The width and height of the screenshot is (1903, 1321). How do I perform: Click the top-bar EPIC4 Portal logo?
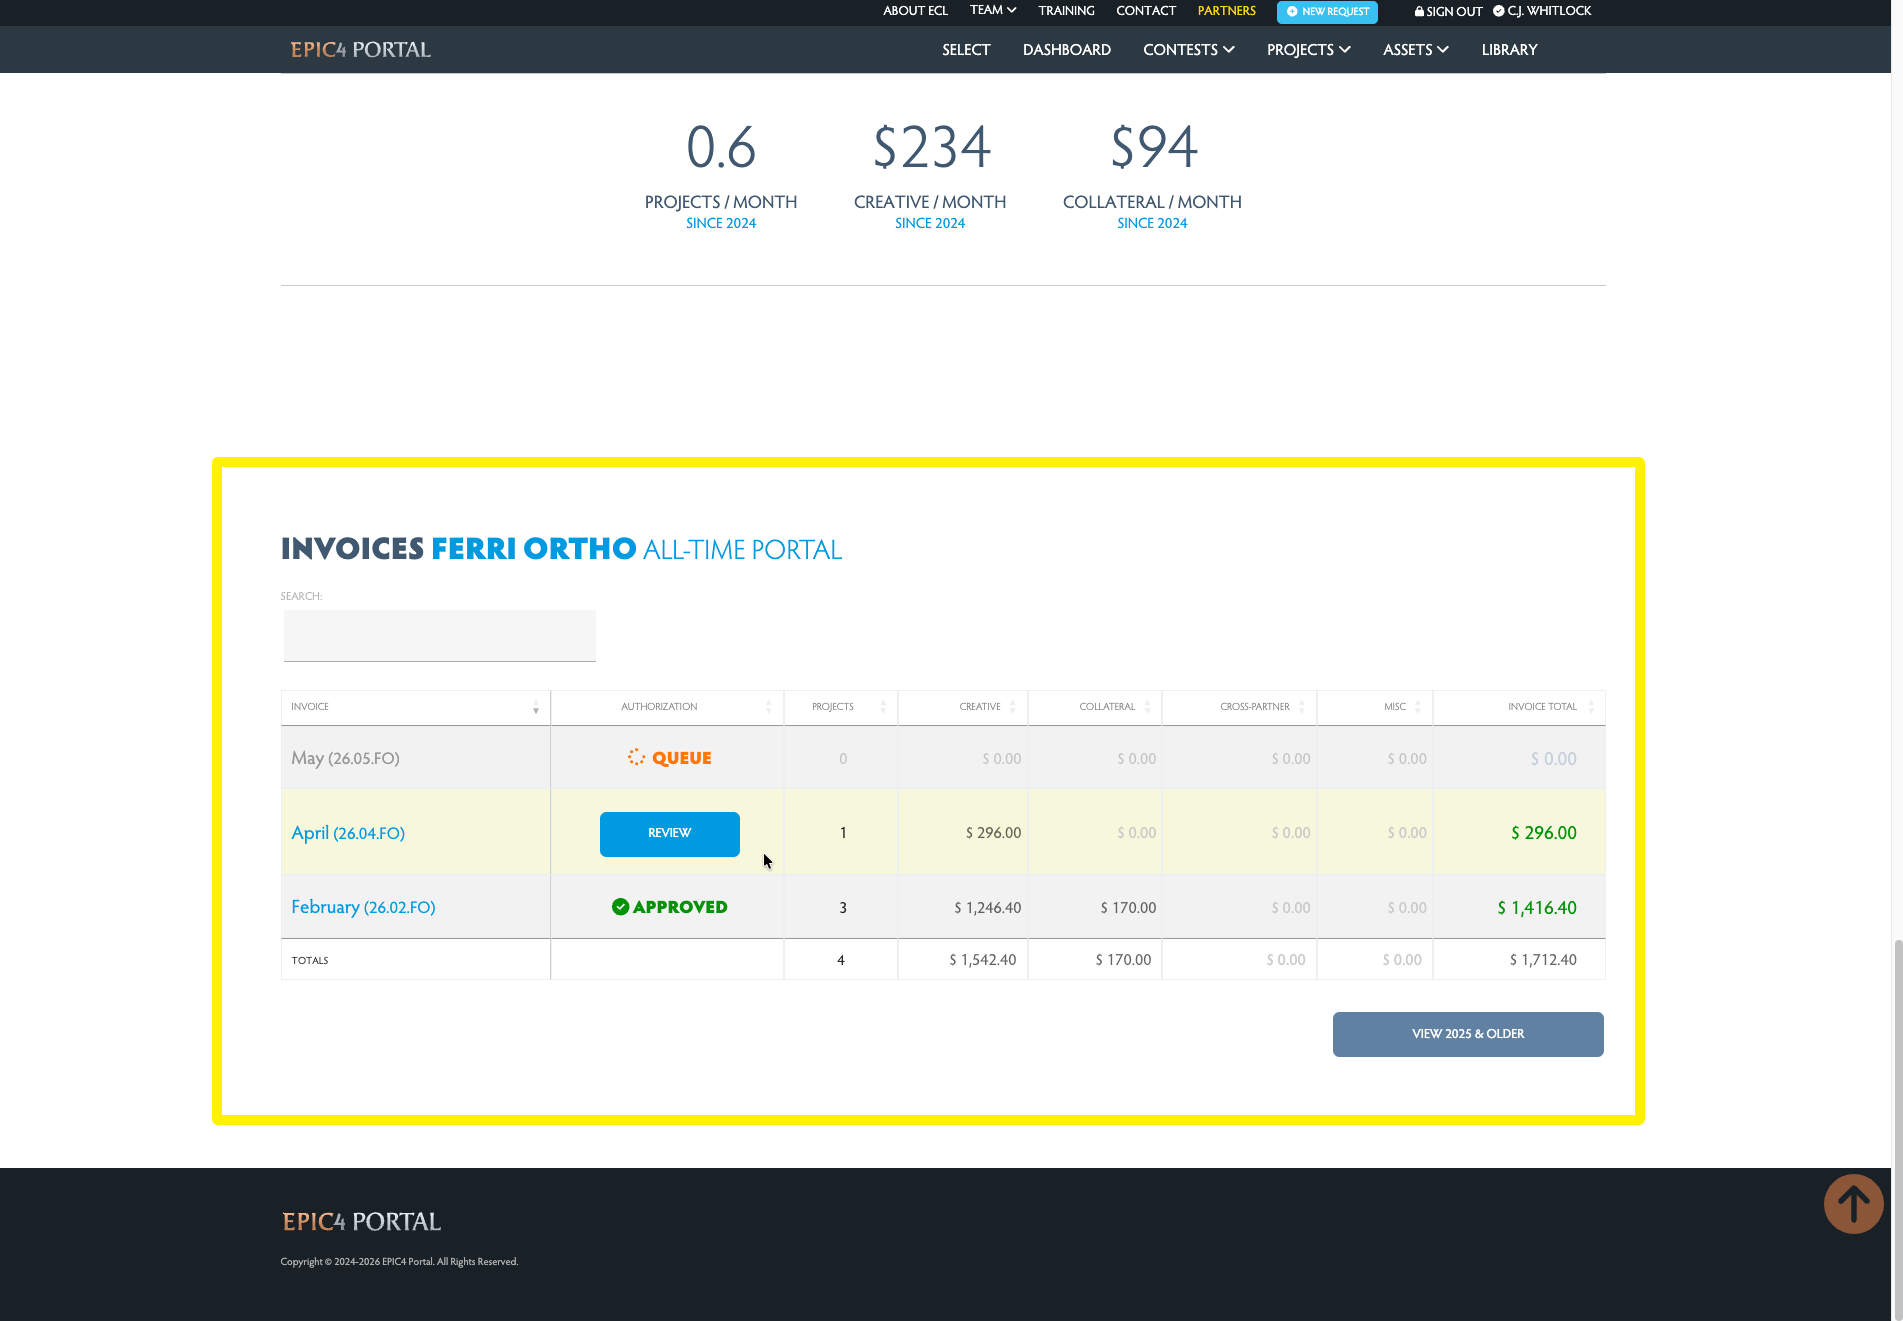tap(360, 50)
